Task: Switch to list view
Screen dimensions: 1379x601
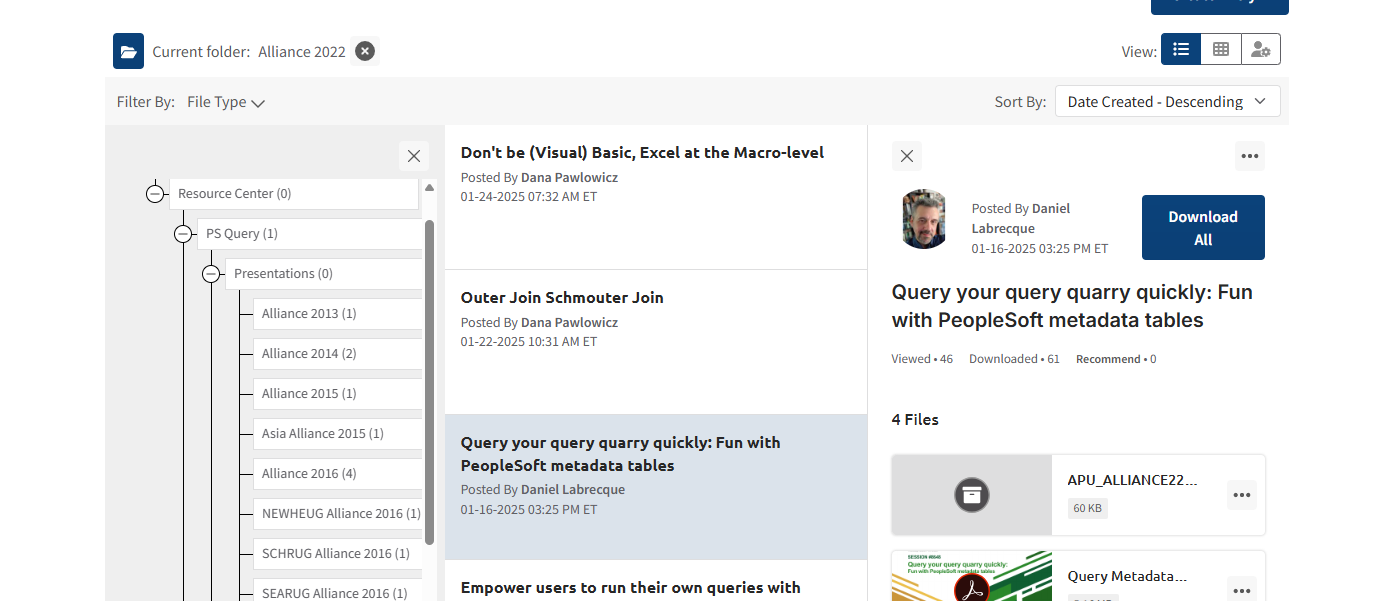Action: (1181, 49)
